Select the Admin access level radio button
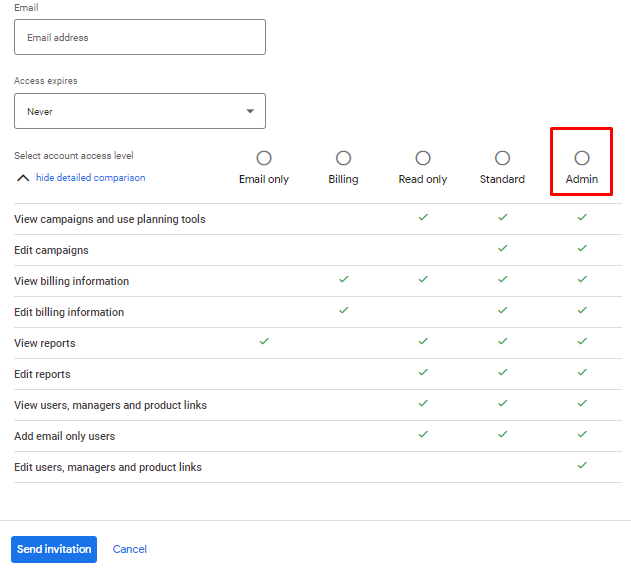This screenshot has height=571, width=631. pos(582,158)
